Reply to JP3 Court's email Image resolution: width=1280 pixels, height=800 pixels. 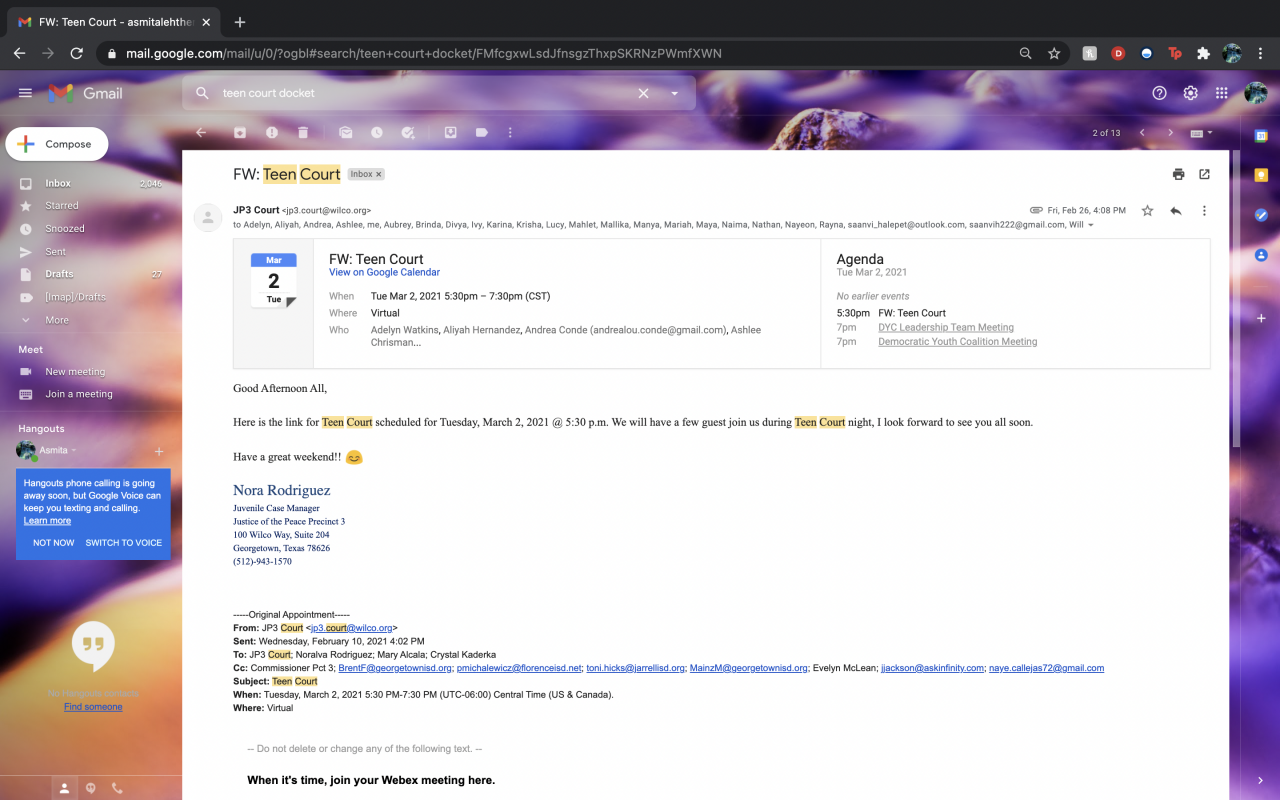(x=1176, y=211)
